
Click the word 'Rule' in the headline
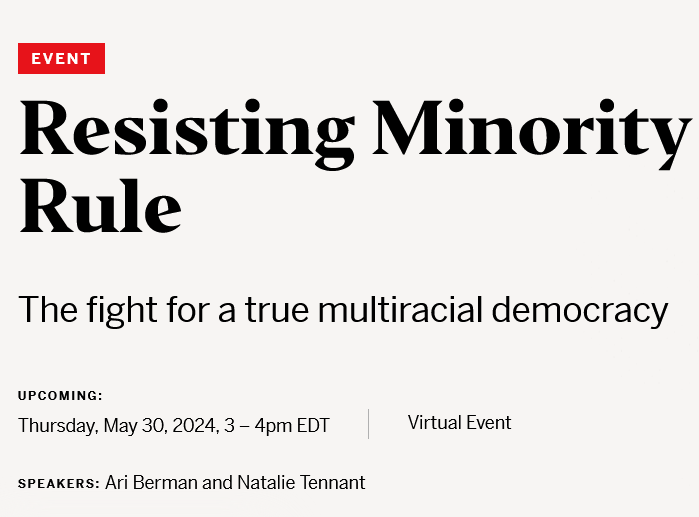tap(100, 208)
